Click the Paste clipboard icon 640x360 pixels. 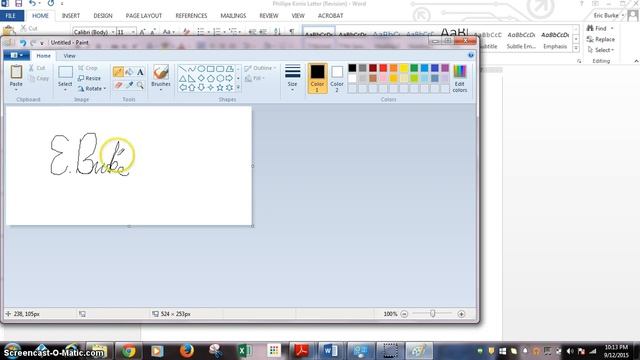coord(16,72)
